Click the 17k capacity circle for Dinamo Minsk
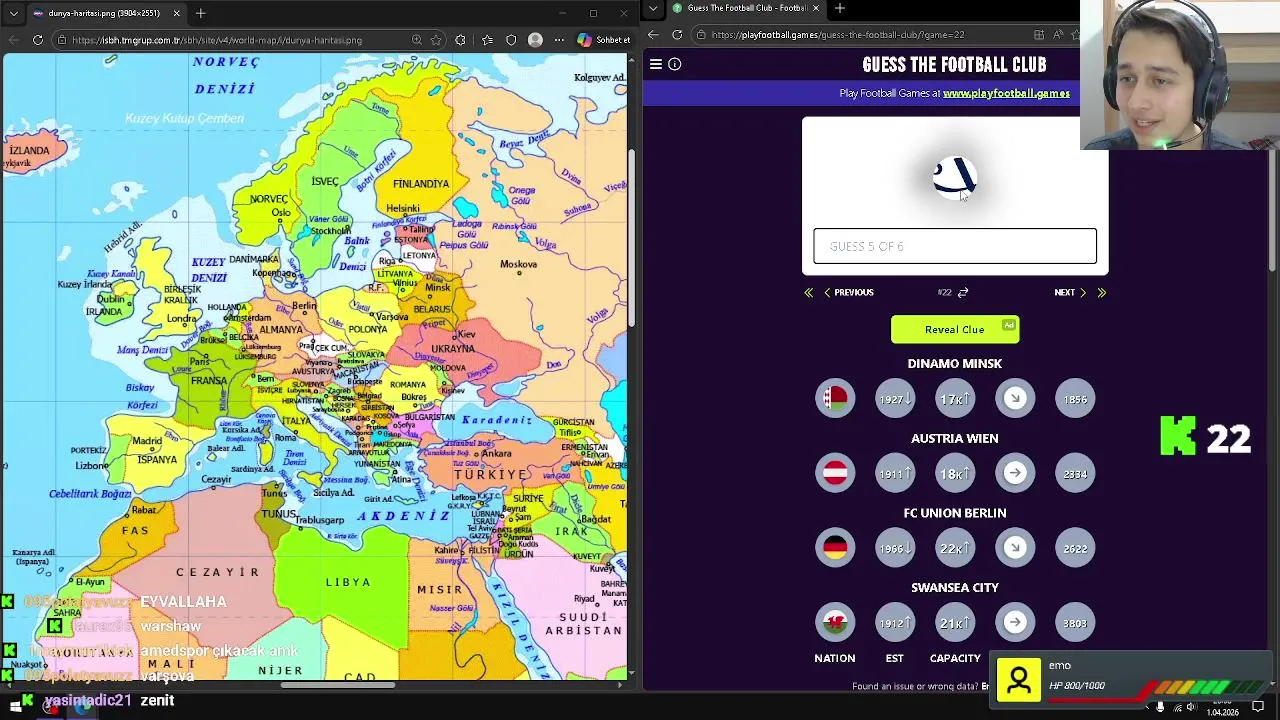1280x720 pixels. pos(955,399)
